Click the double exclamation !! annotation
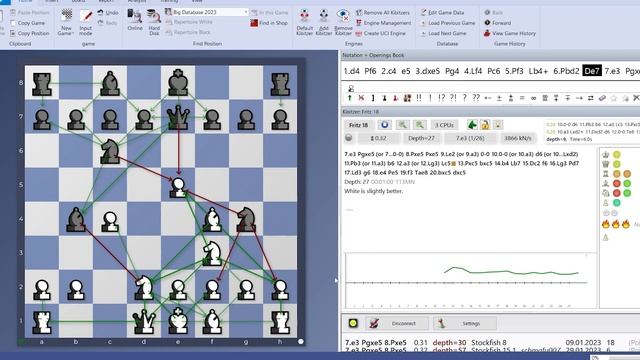640x360 pixels. (418, 98)
